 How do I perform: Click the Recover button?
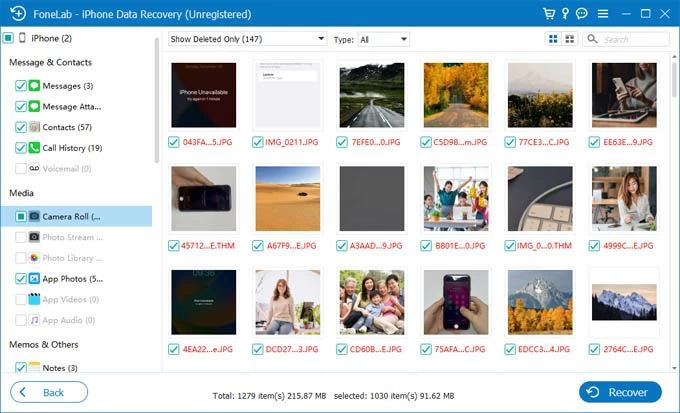click(620, 392)
